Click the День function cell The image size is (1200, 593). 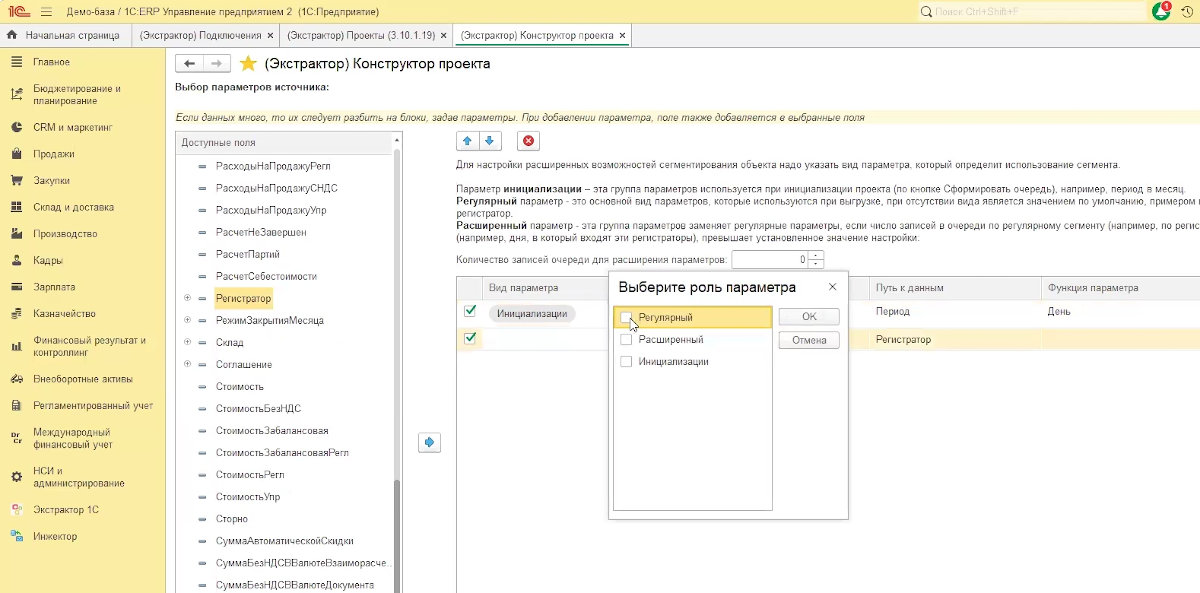pyautogui.click(x=1120, y=311)
